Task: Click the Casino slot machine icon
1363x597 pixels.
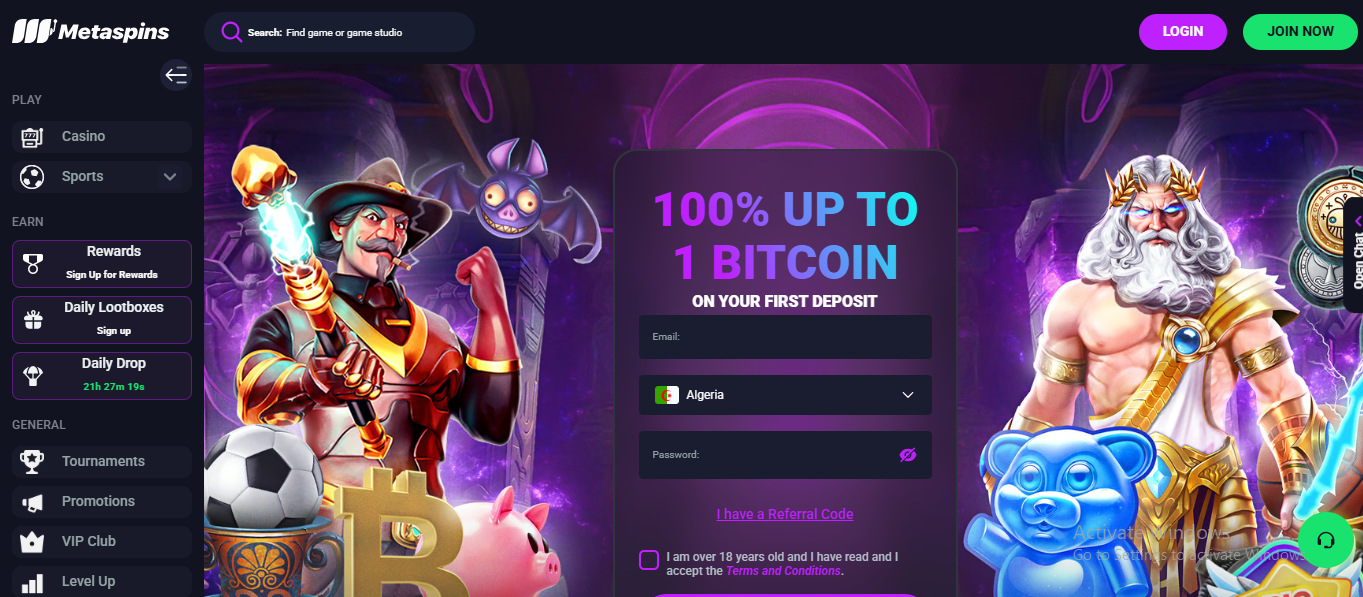Action: pyautogui.click(x=32, y=136)
